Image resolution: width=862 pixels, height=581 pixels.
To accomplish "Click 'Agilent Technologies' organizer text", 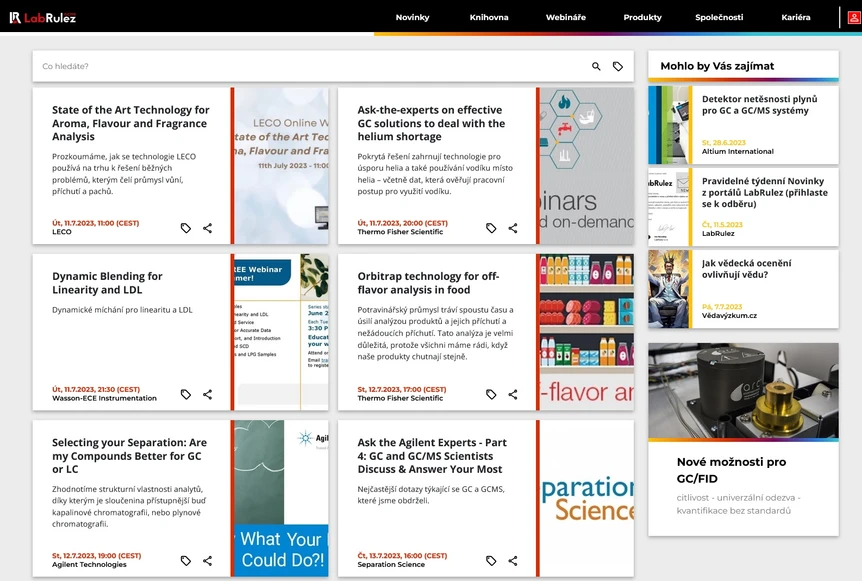I will pos(89,565).
